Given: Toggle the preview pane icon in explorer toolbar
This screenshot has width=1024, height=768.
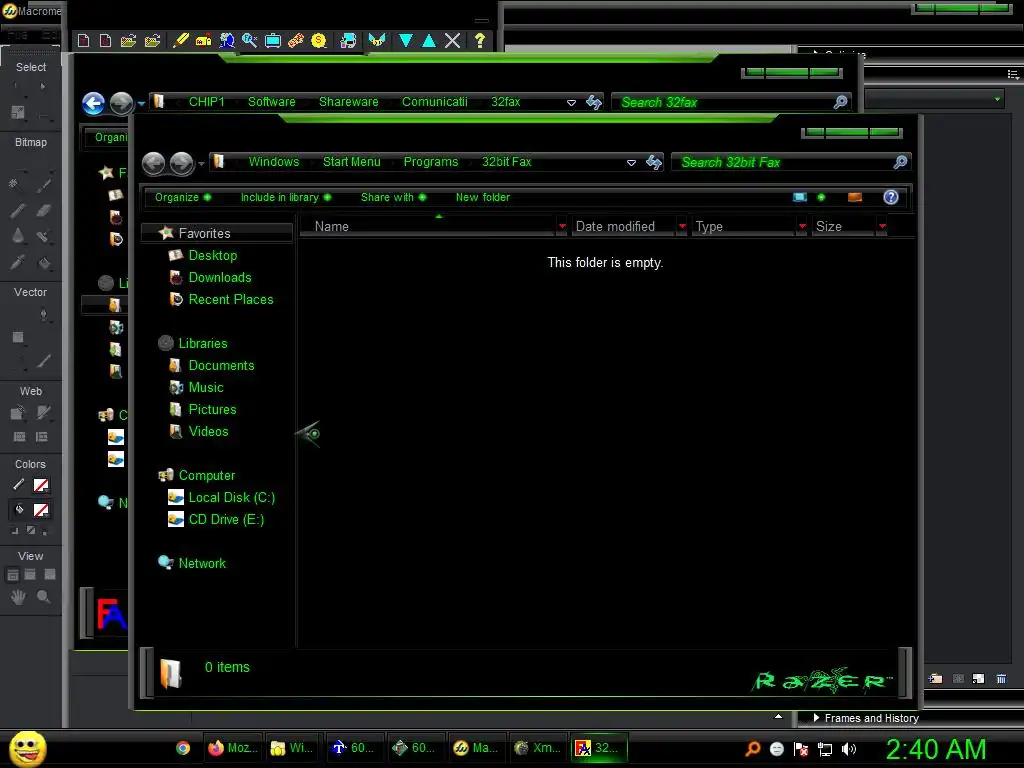Looking at the screenshot, I should click(x=855, y=197).
